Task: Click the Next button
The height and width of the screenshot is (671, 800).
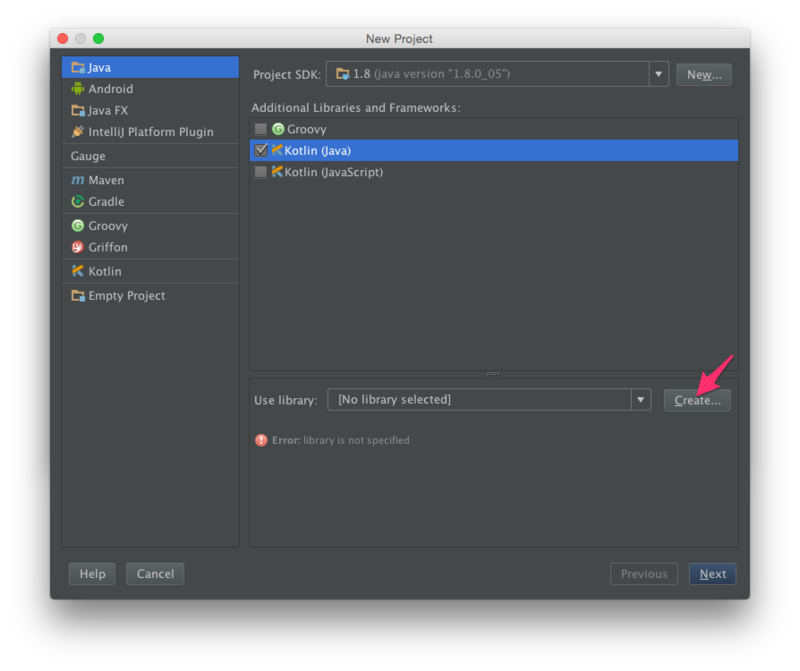Action: [712, 574]
